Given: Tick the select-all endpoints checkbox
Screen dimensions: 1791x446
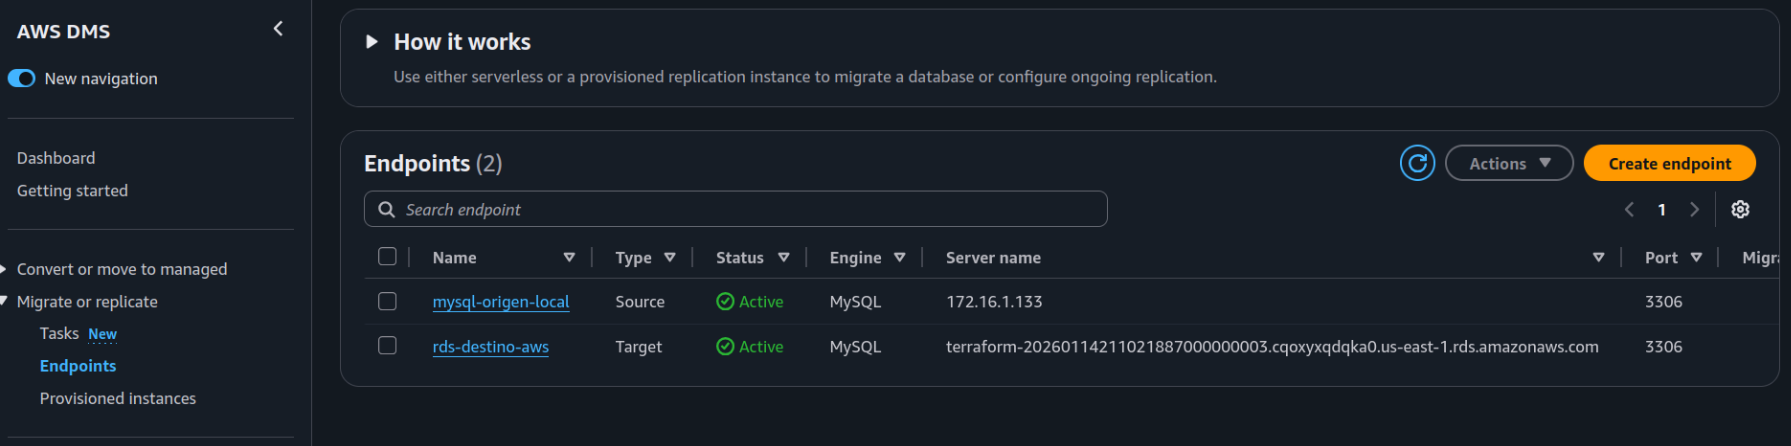Looking at the screenshot, I should (387, 256).
